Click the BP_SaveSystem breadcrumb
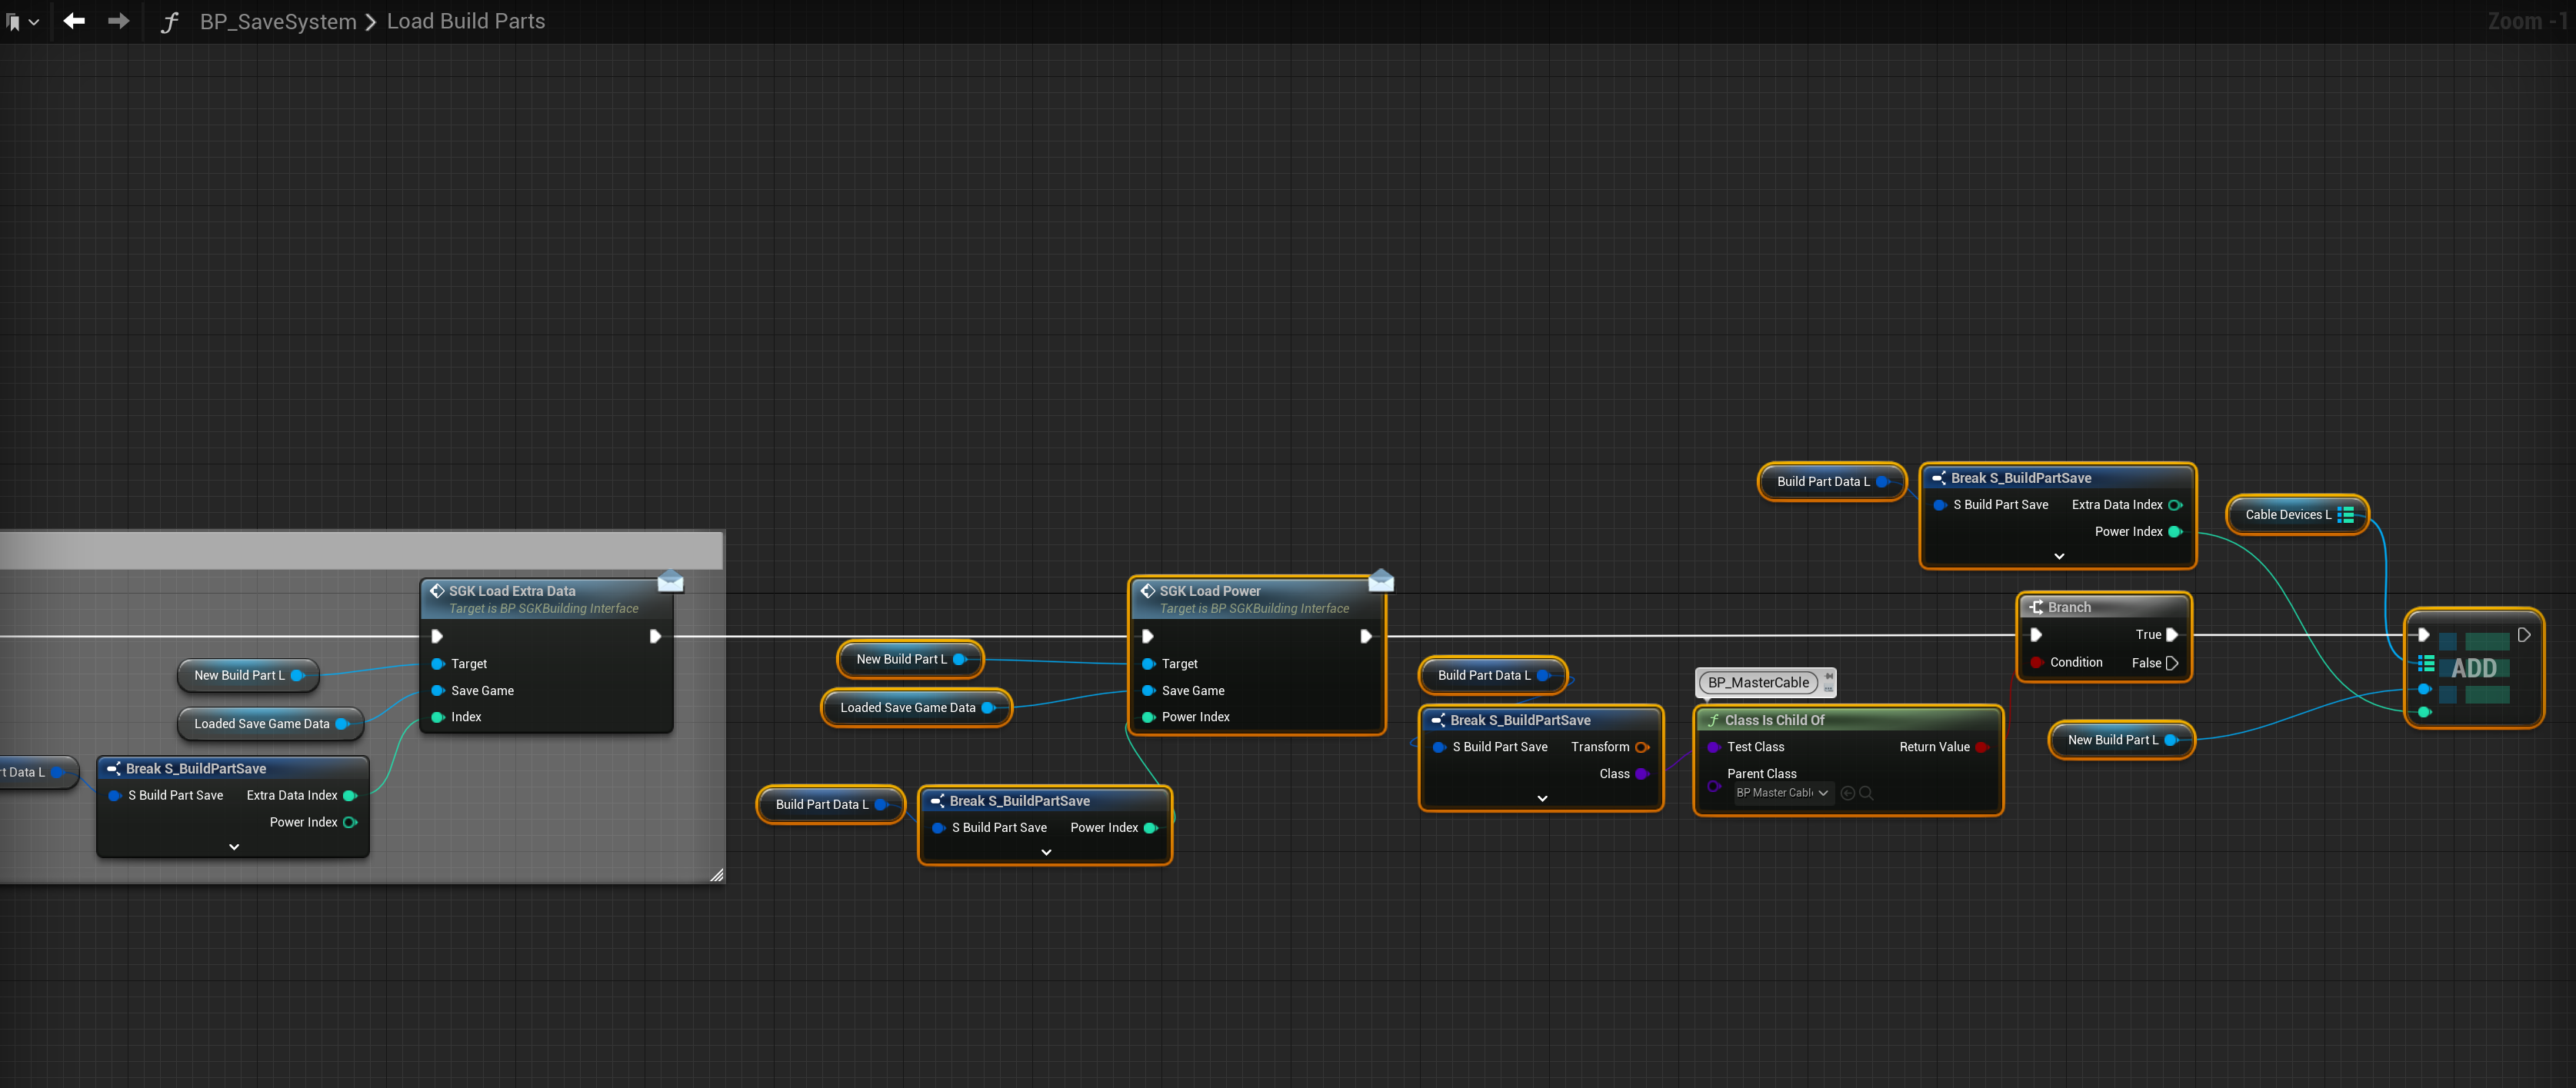The image size is (2576, 1088). pos(277,21)
